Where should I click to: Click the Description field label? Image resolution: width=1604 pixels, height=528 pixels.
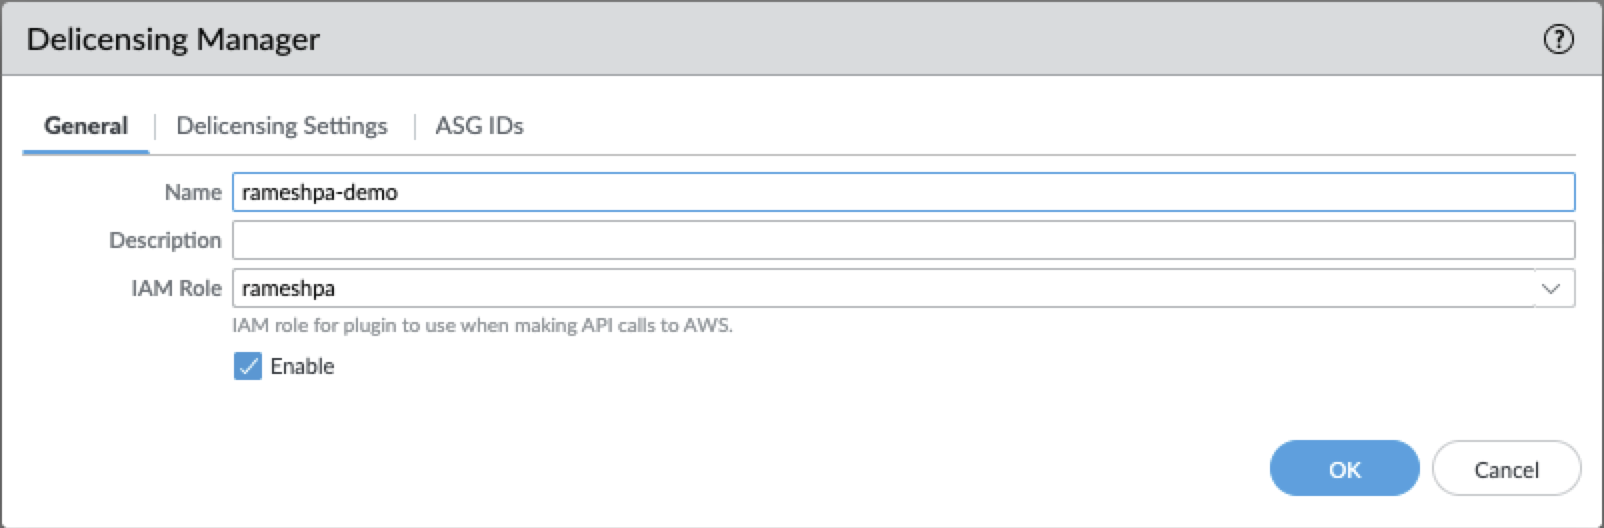[165, 240]
